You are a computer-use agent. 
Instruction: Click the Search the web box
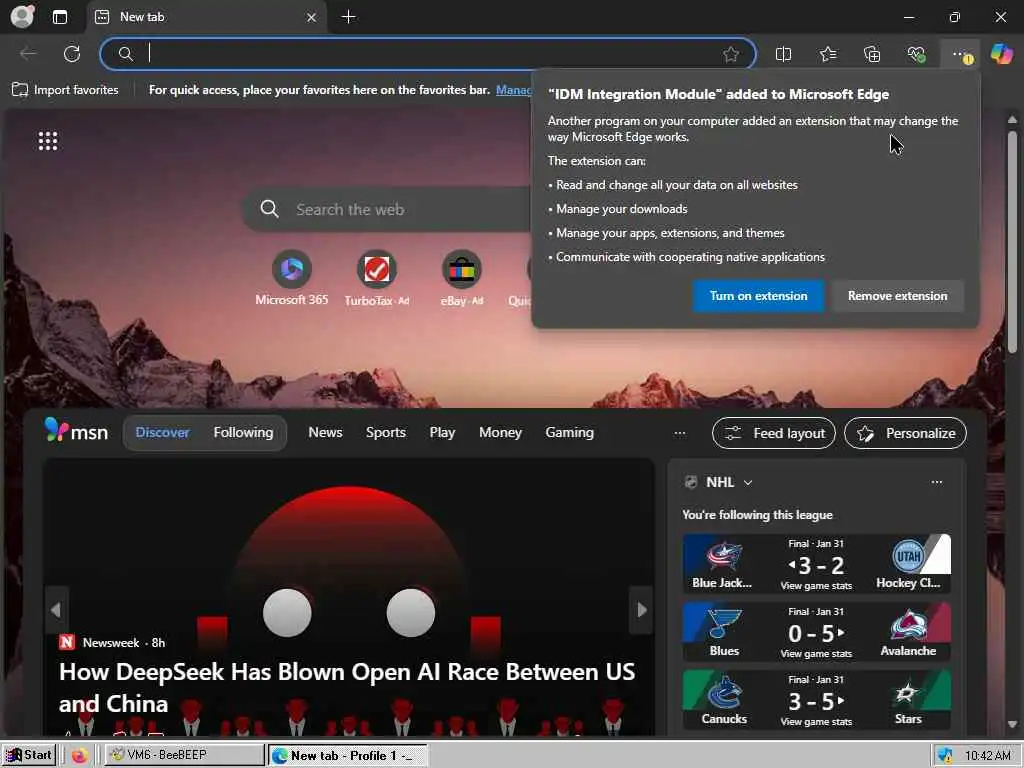pos(389,209)
